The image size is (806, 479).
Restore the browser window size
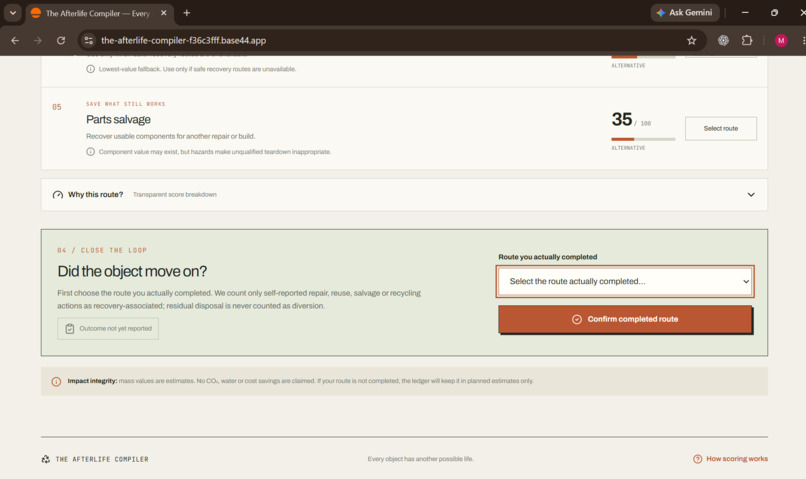[x=774, y=13]
